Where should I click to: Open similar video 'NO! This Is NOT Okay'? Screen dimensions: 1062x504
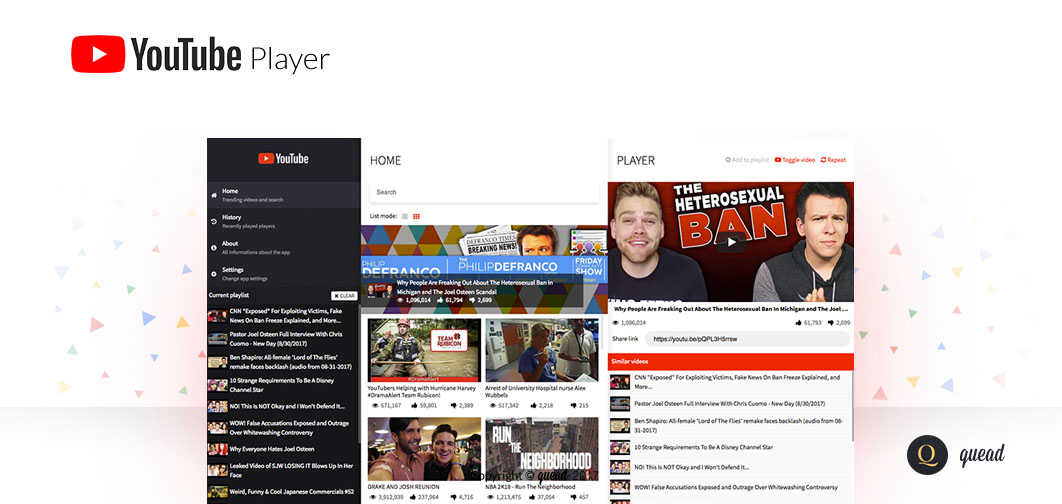731,467
